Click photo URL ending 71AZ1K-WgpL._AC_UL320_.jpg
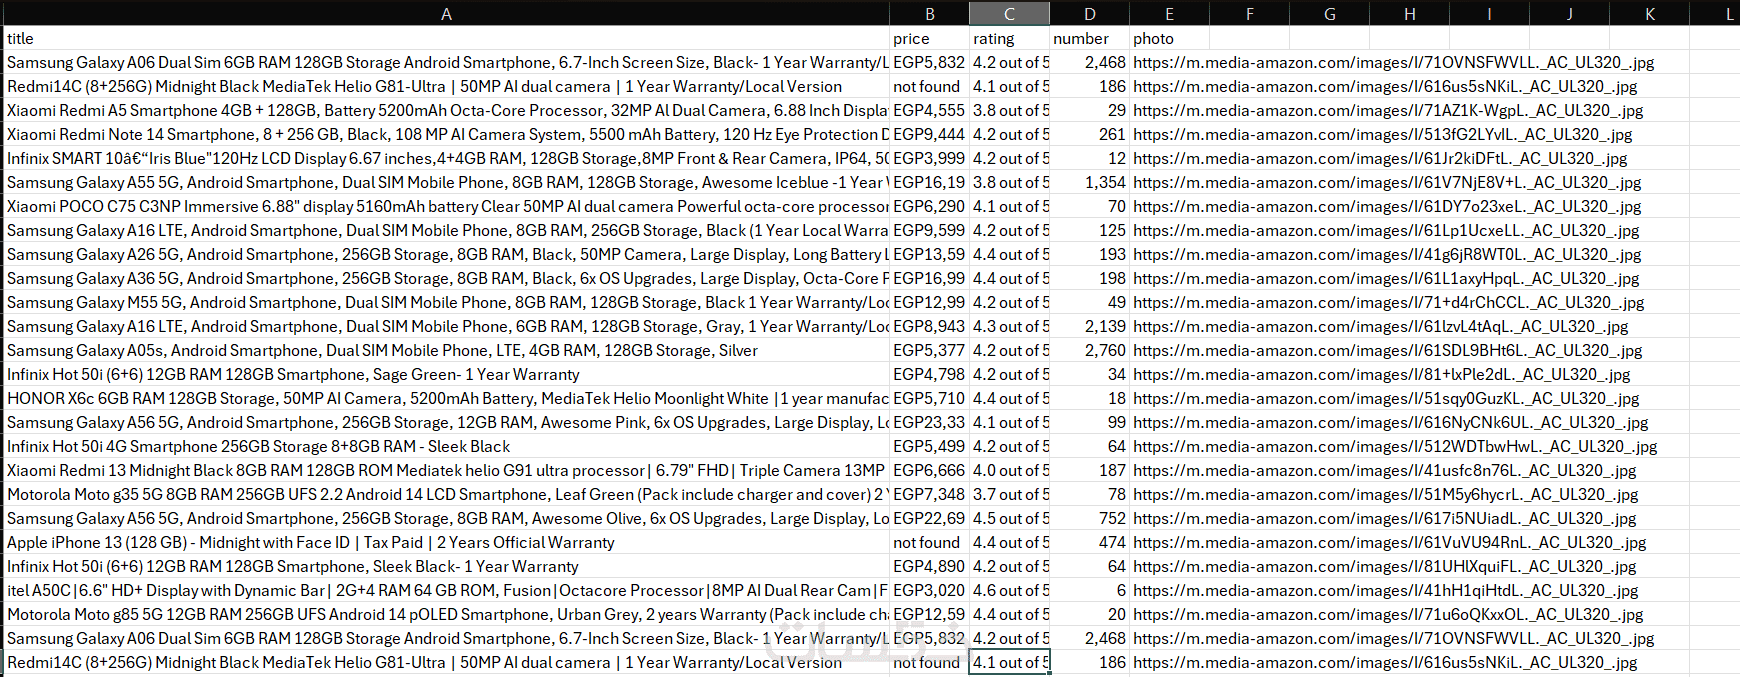This screenshot has height=677, width=1740. (1388, 110)
